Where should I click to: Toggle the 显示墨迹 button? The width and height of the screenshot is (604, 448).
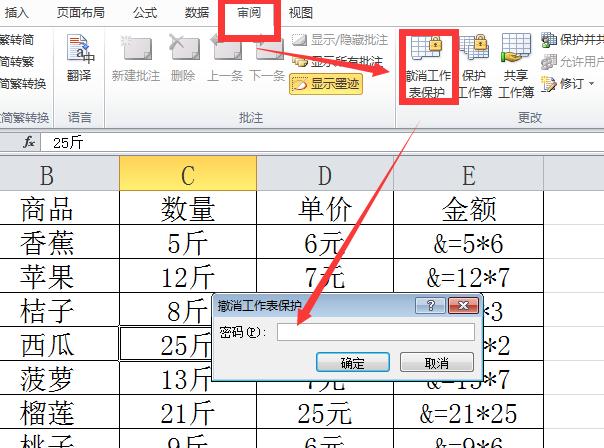pos(326,84)
